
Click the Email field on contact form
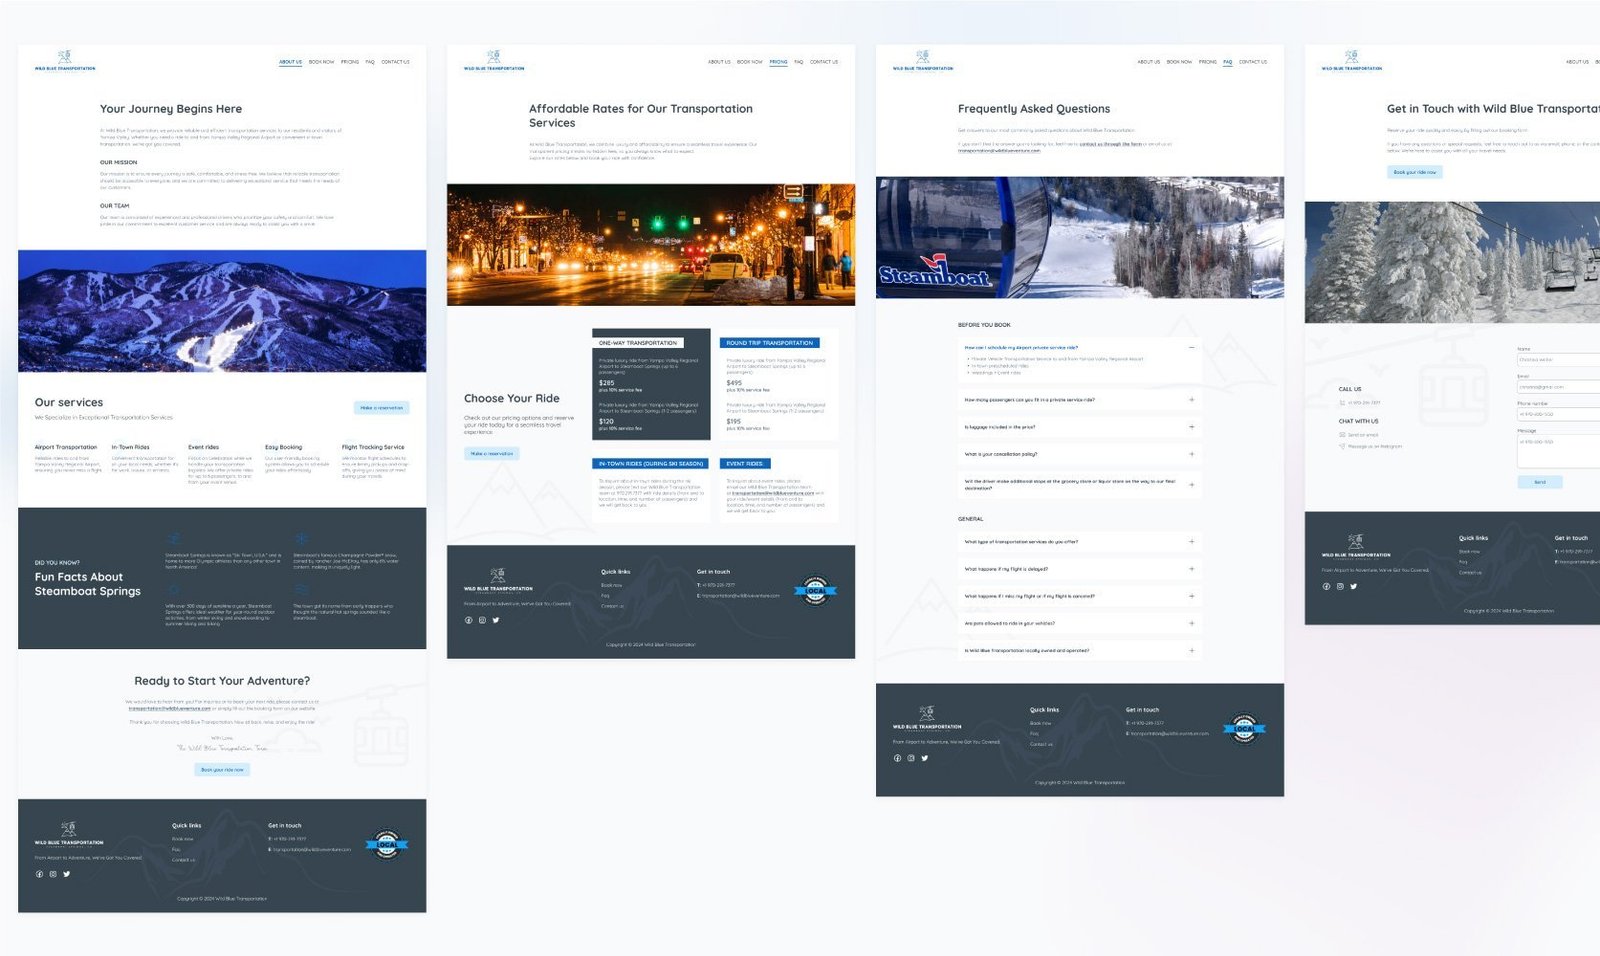1558,387
